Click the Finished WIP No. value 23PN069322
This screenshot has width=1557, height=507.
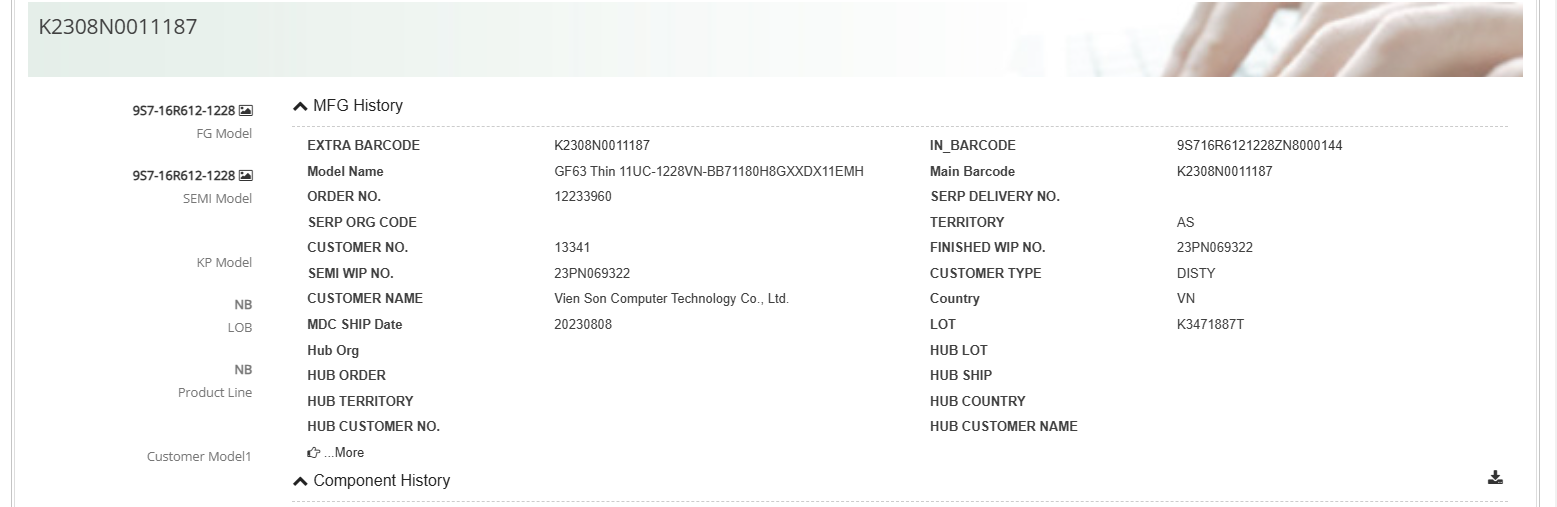tap(1214, 248)
